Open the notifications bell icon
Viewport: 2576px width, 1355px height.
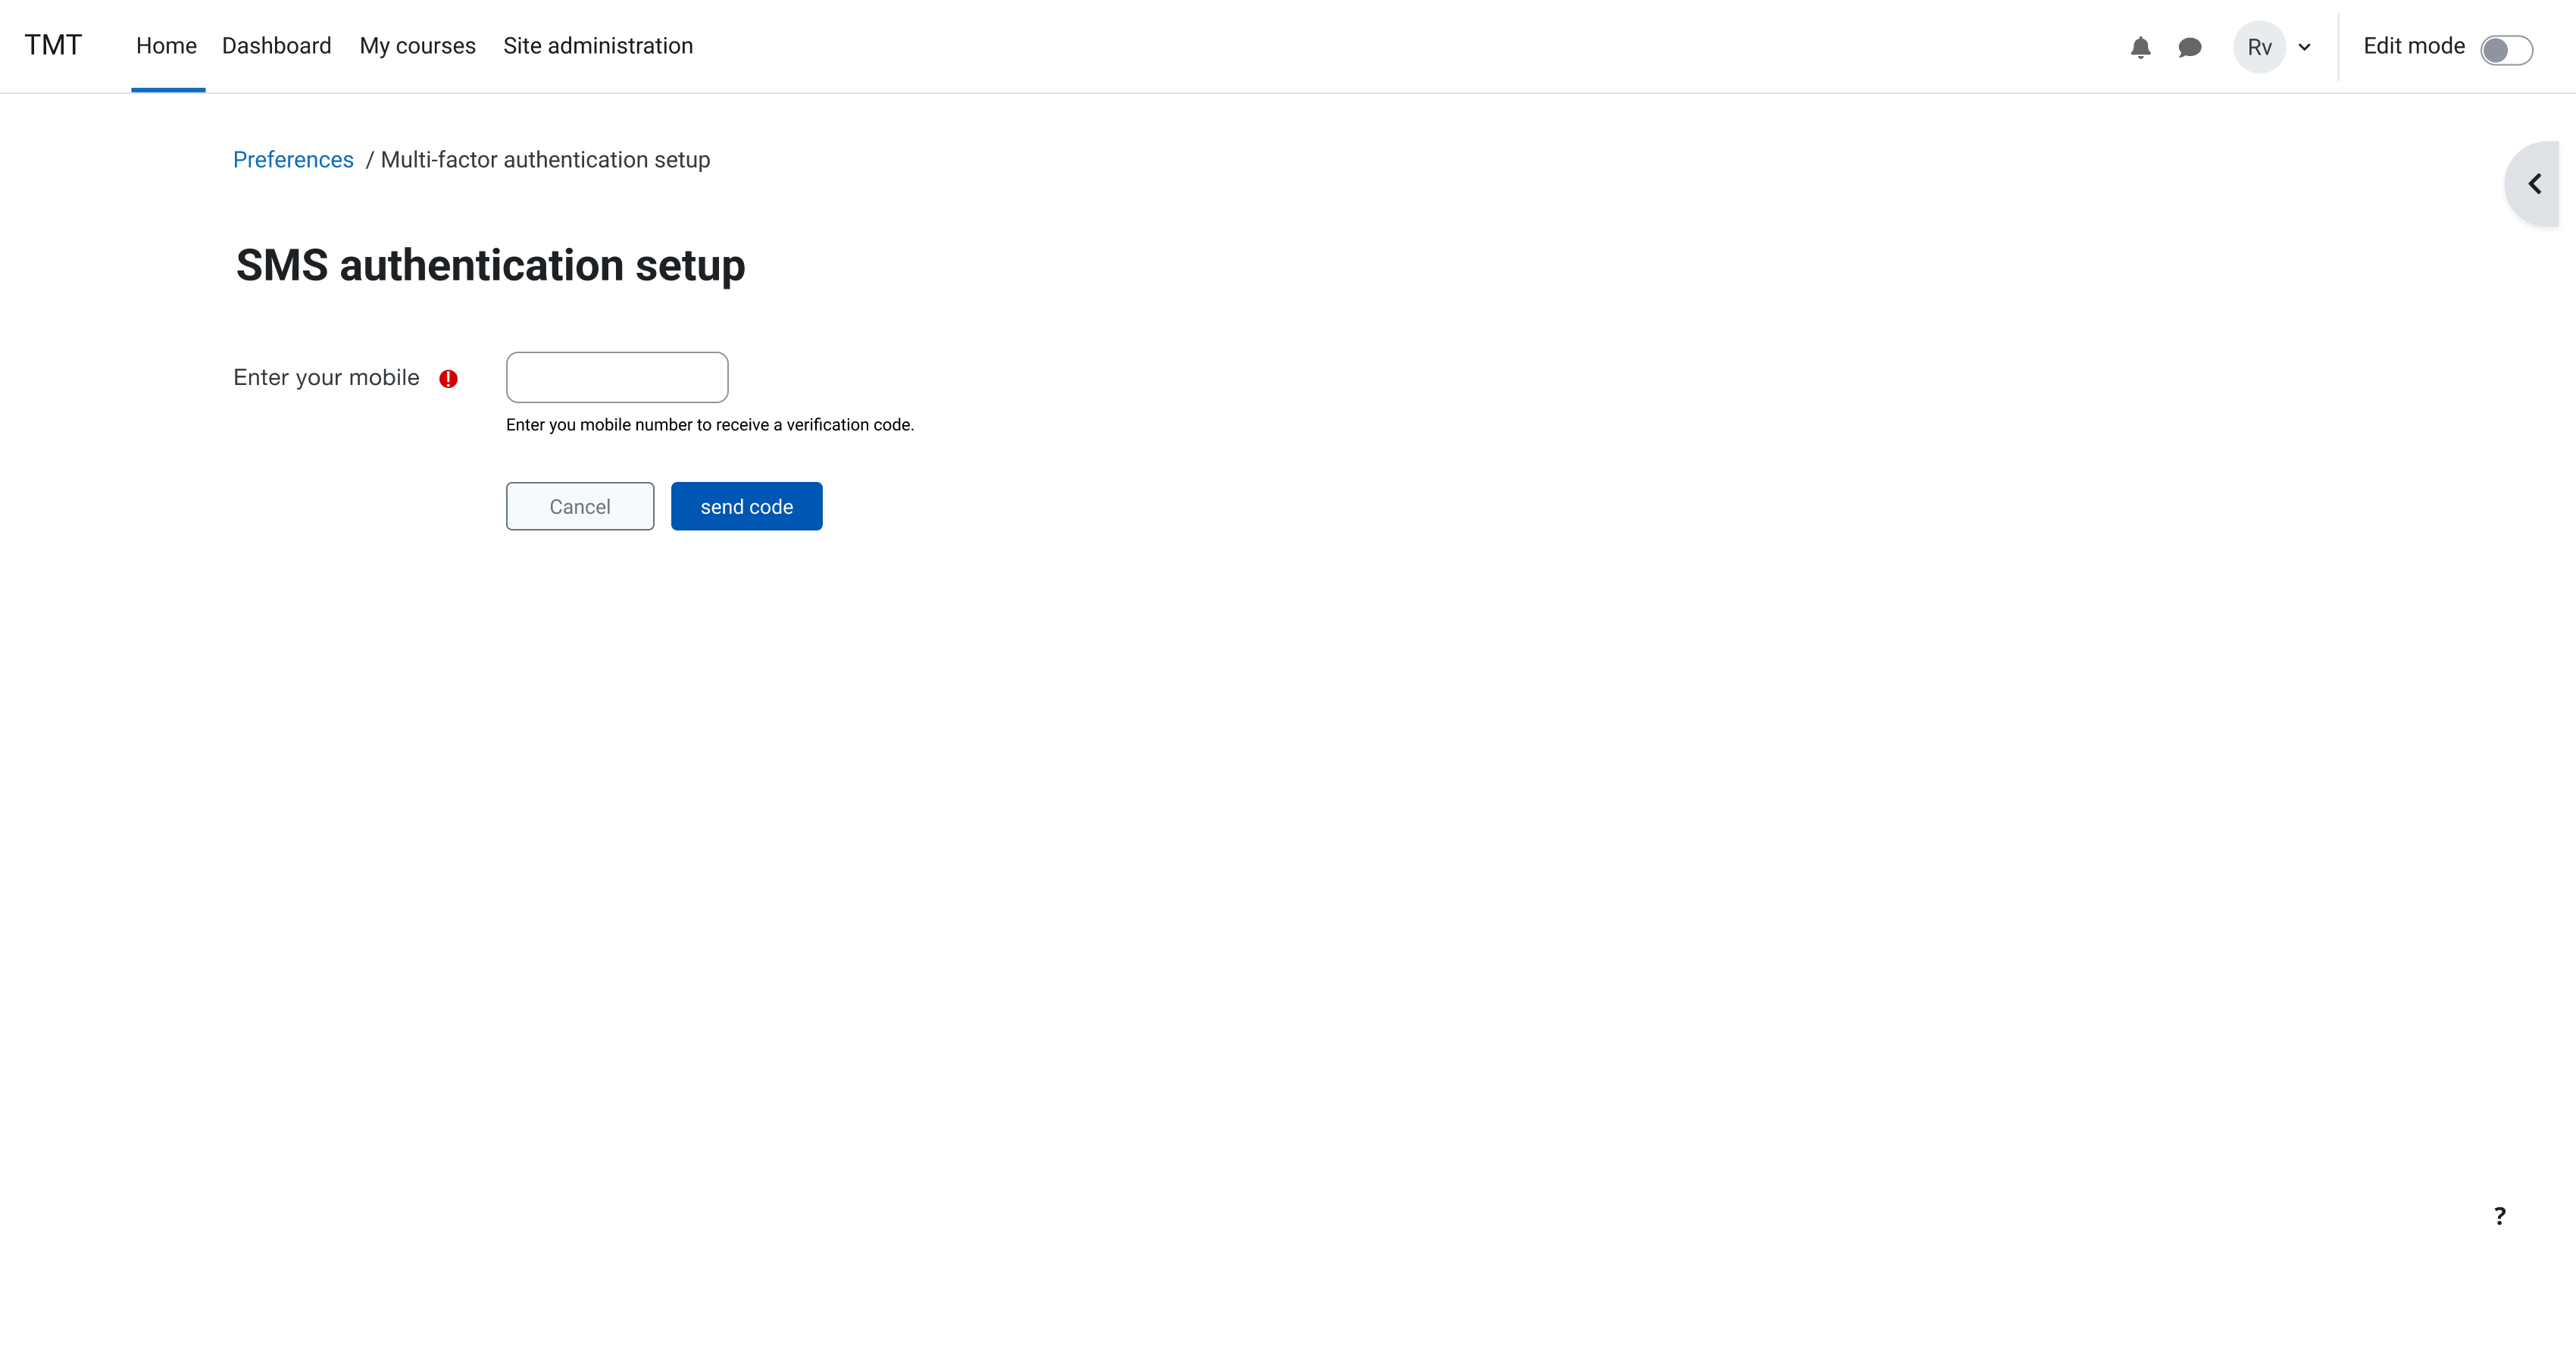tap(2140, 47)
